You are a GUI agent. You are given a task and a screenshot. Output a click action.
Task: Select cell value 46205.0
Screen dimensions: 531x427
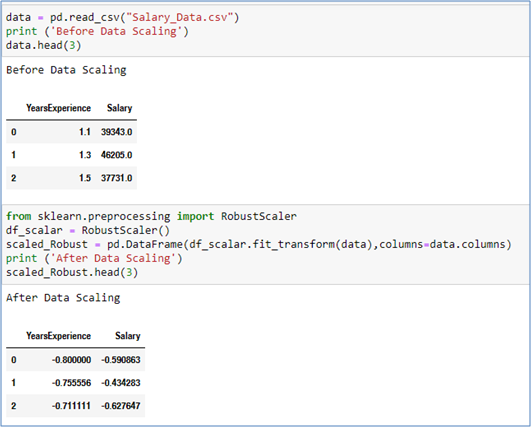click(116, 155)
